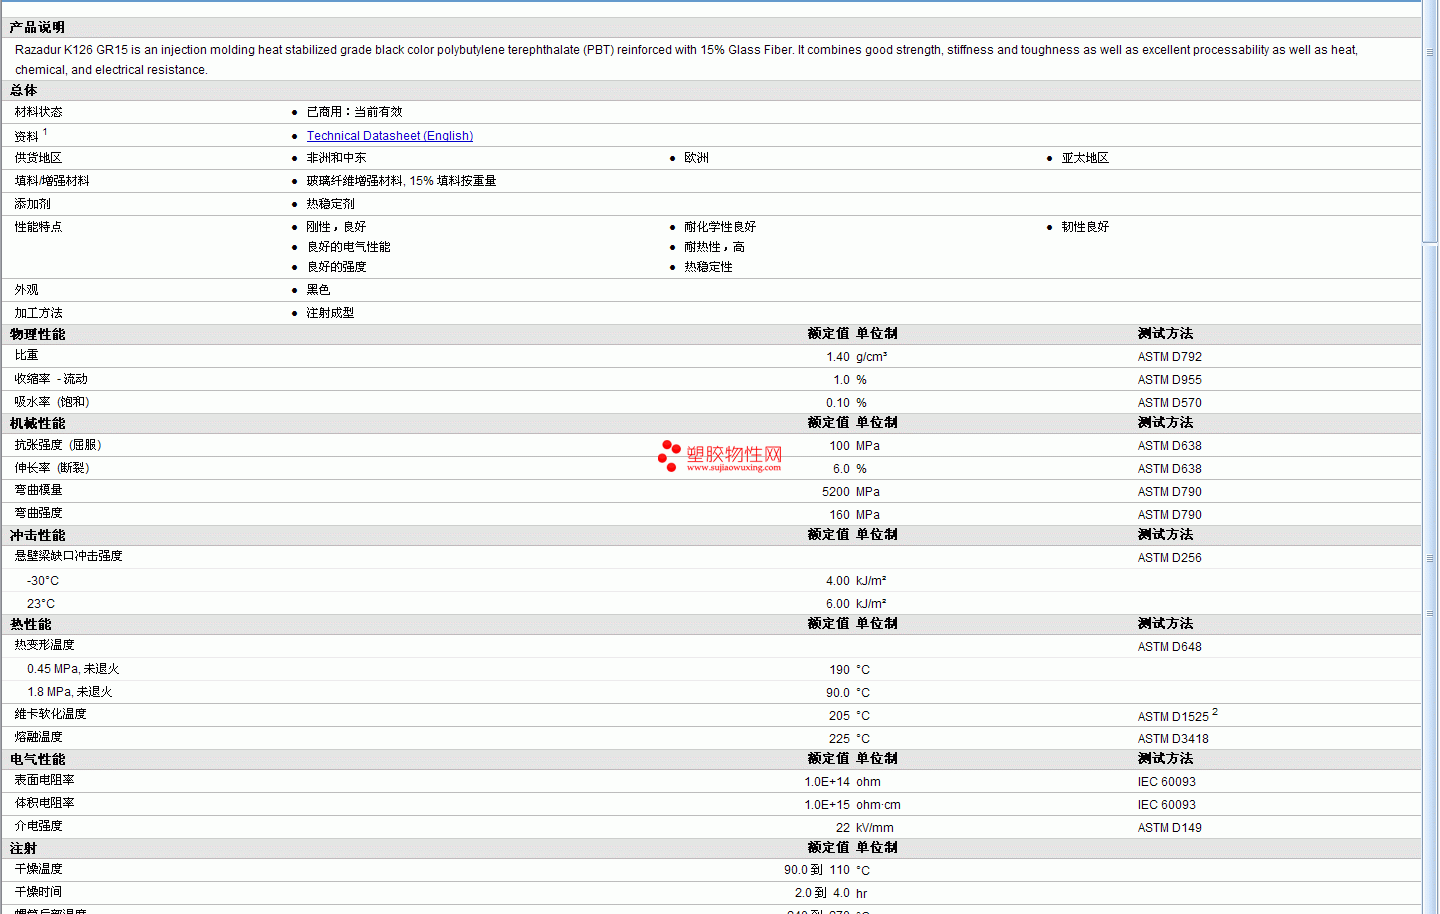Click the 伸长率 (断裂) row label
The height and width of the screenshot is (914, 1440).
click(52, 468)
